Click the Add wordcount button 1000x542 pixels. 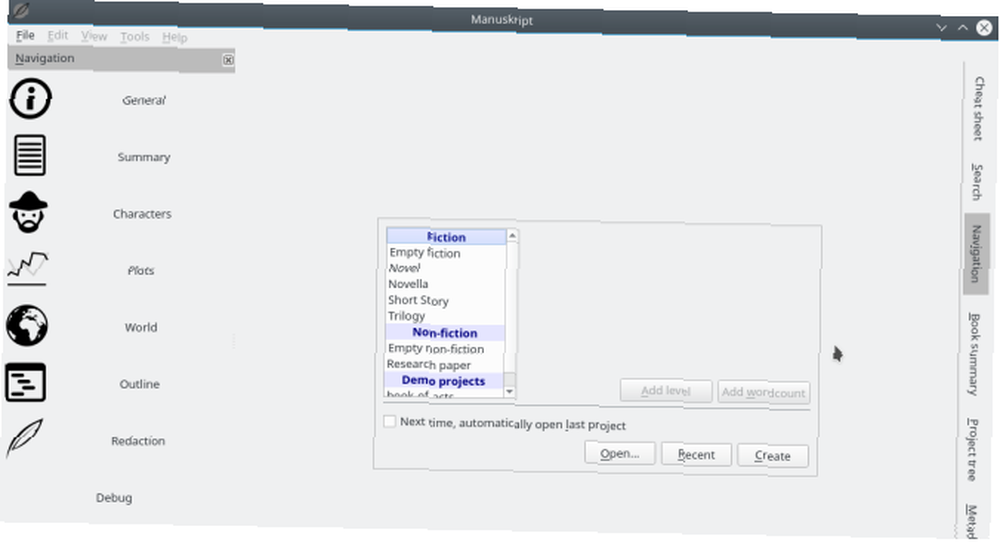(764, 392)
